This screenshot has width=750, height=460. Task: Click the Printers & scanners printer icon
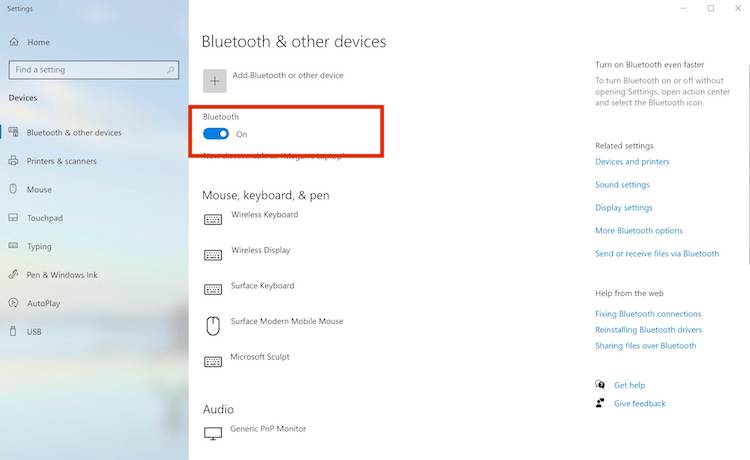point(13,161)
